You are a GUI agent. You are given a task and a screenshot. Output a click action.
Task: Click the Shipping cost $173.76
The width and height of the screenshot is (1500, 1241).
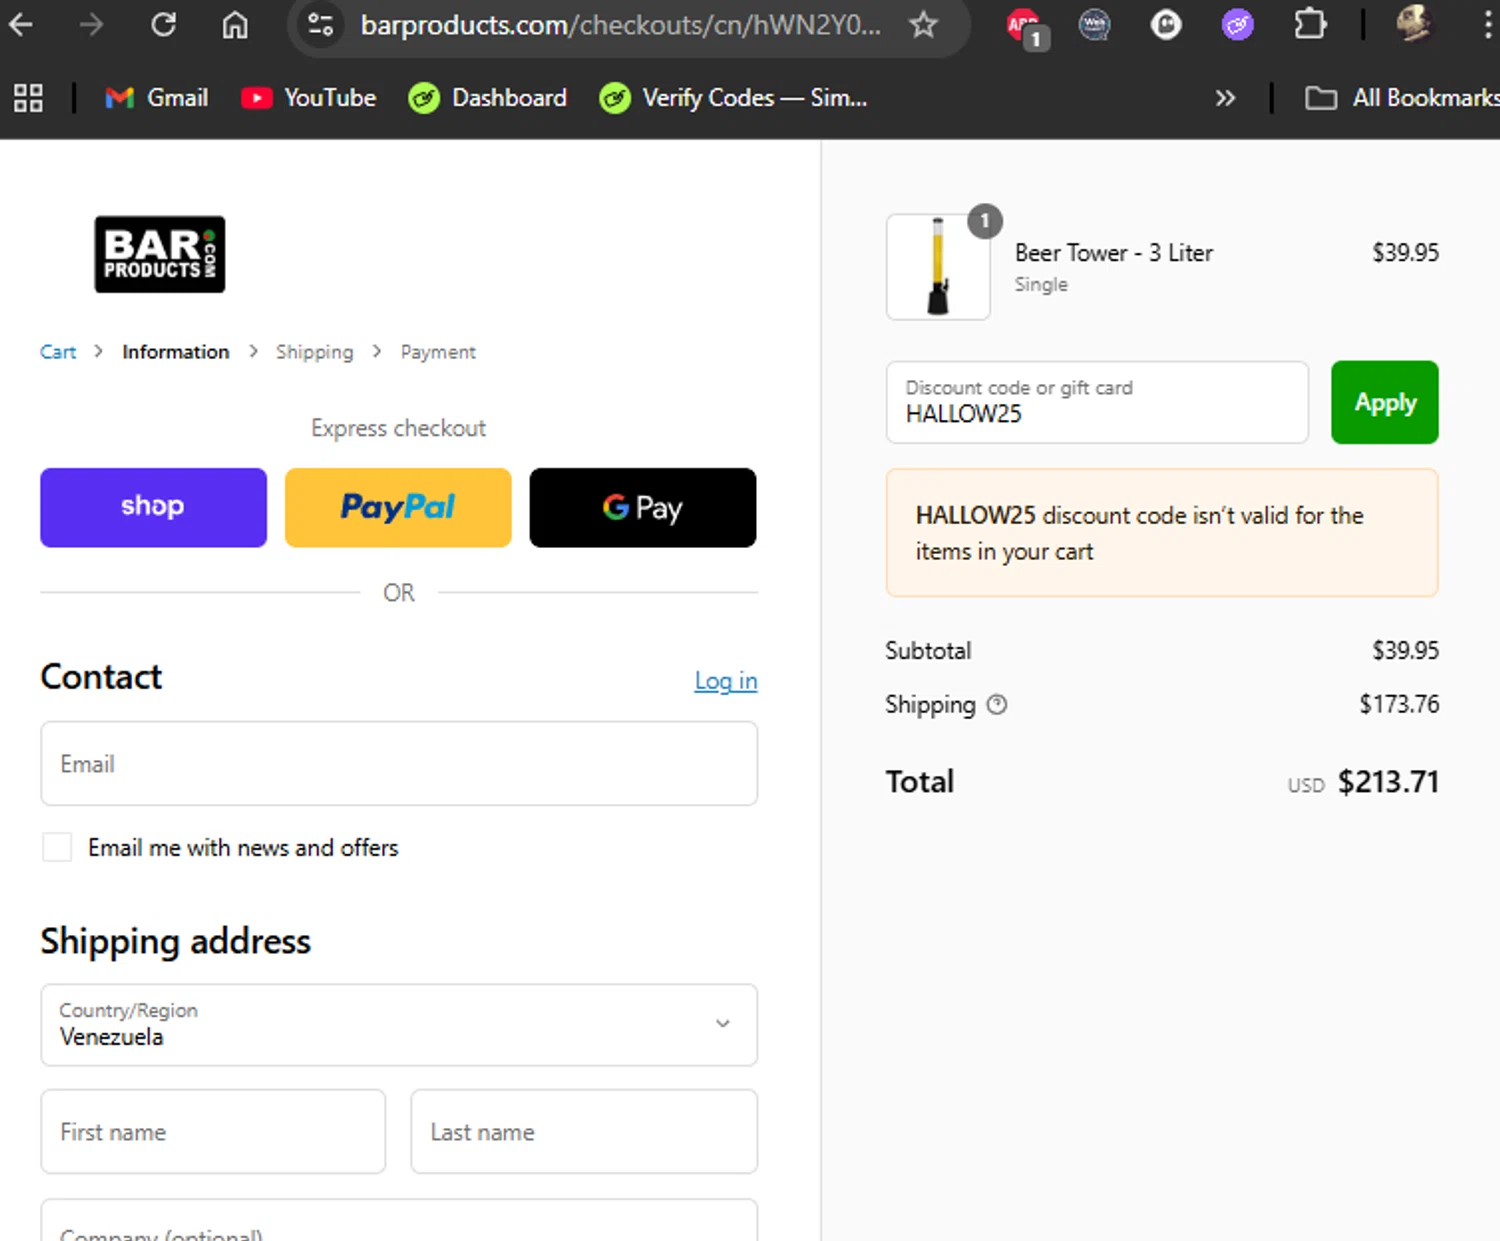click(1399, 704)
